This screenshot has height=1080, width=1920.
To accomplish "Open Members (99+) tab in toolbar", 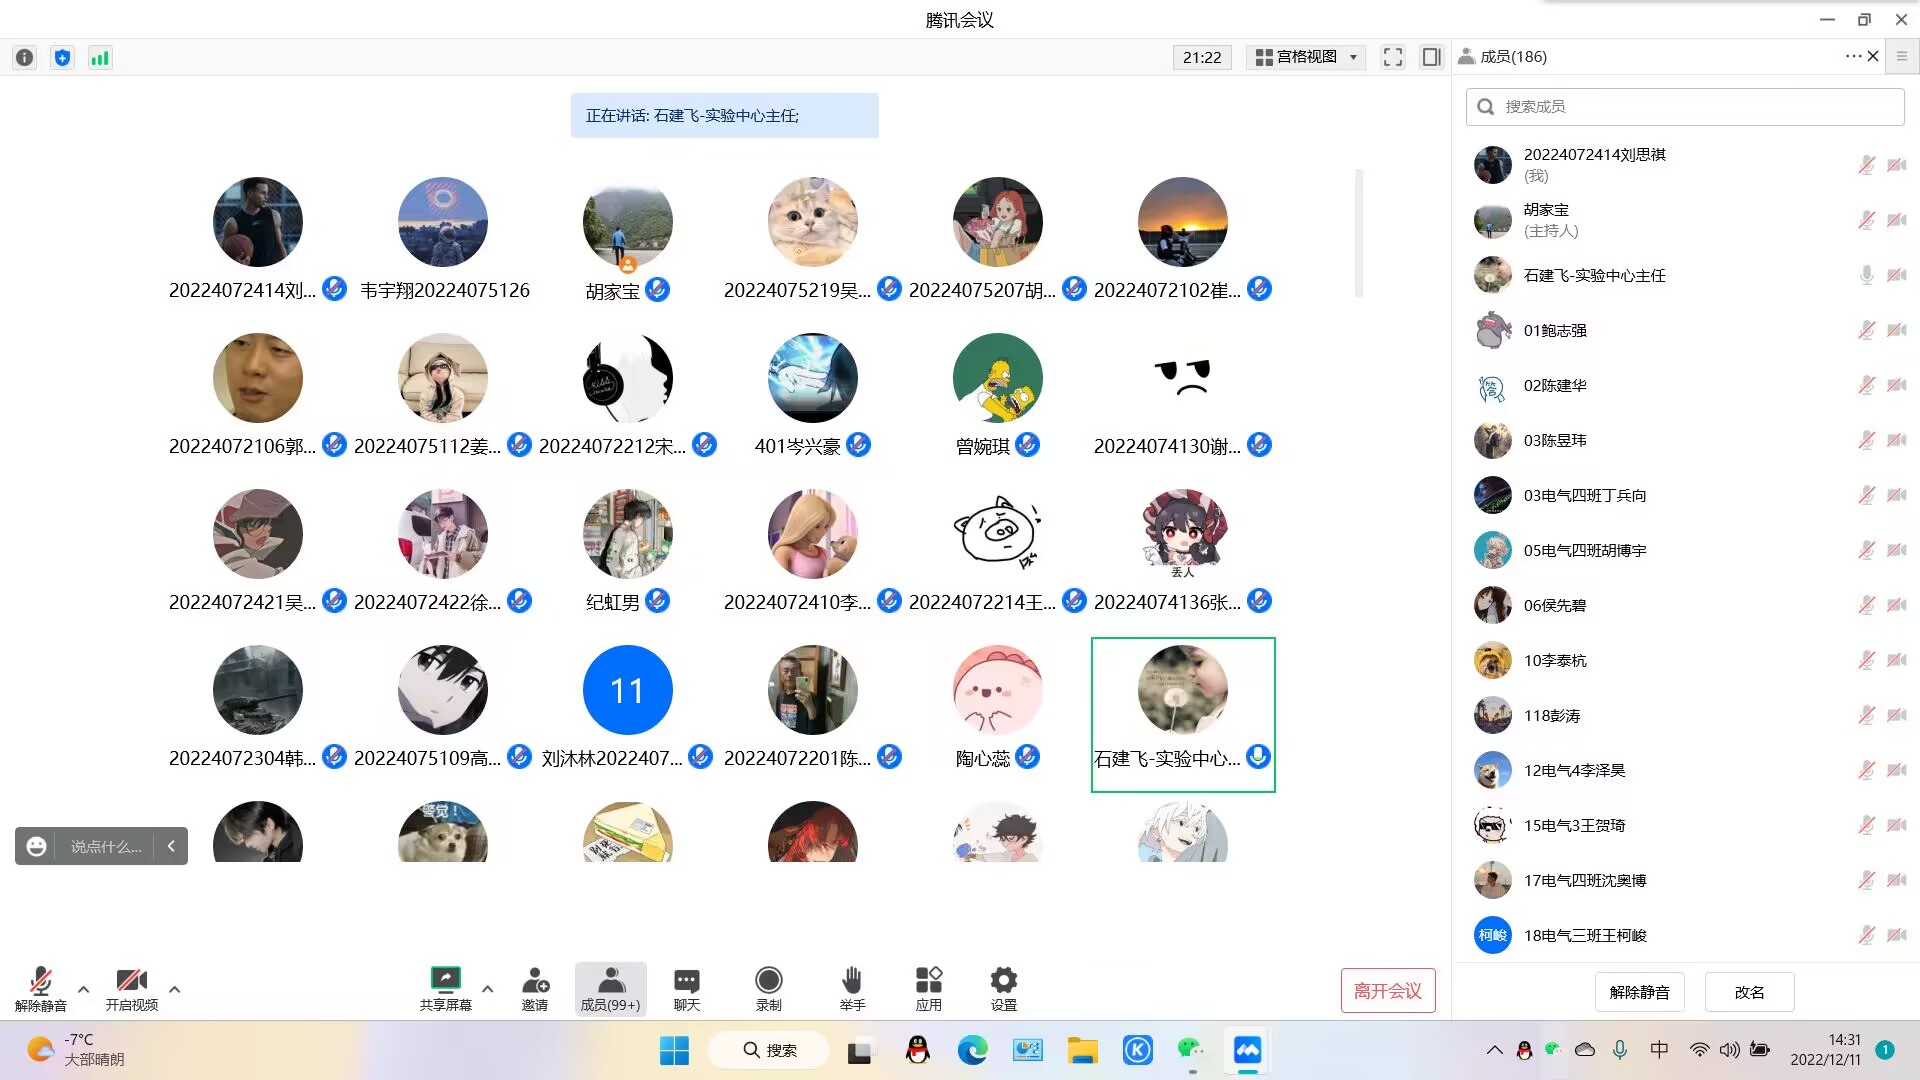I will (x=610, y=988).
